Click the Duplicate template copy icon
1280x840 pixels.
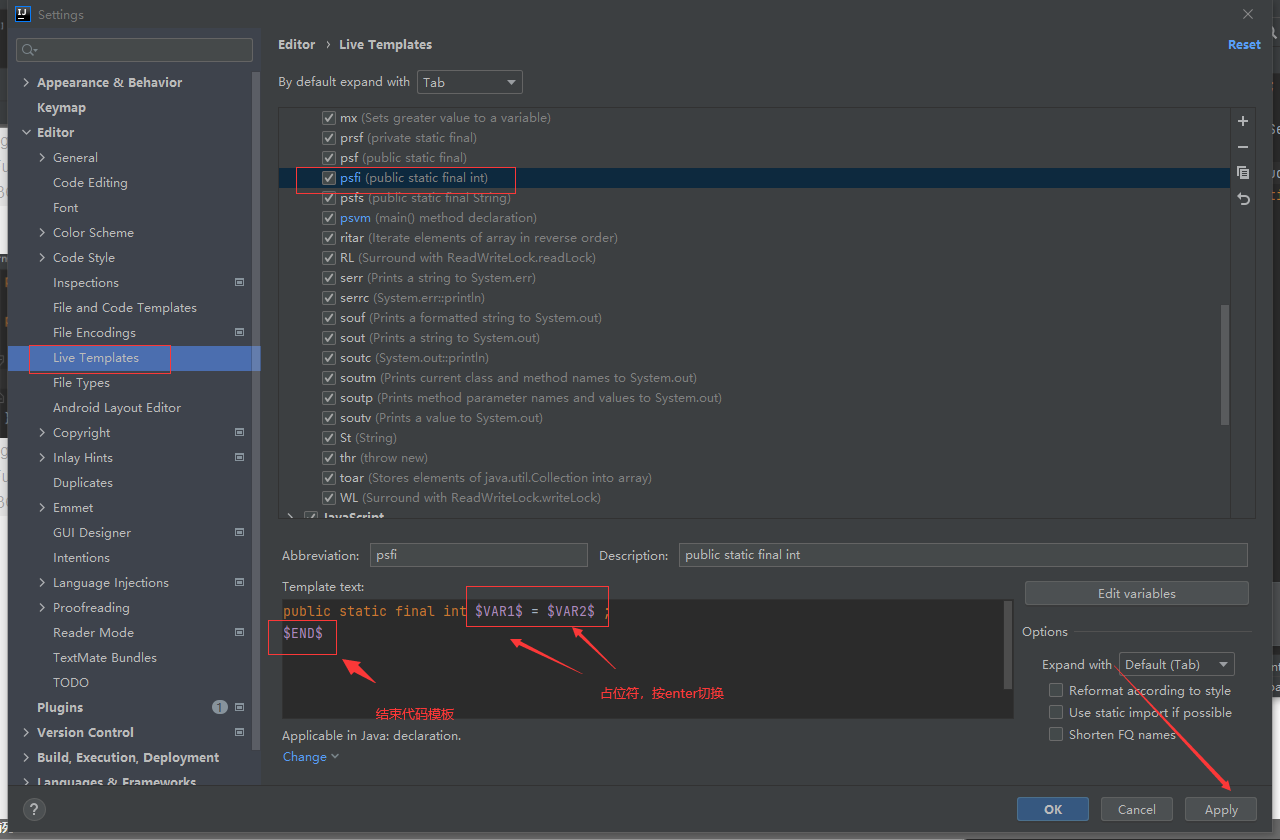coord(1243,173)
